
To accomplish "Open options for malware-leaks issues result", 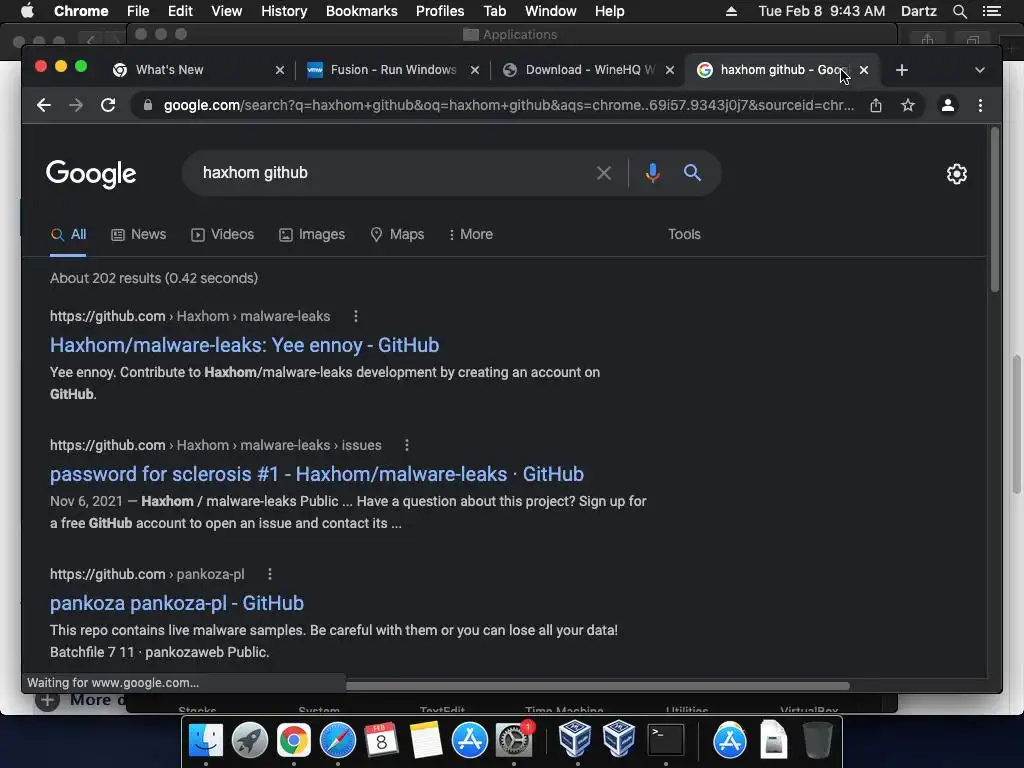I will coord(407,445).
